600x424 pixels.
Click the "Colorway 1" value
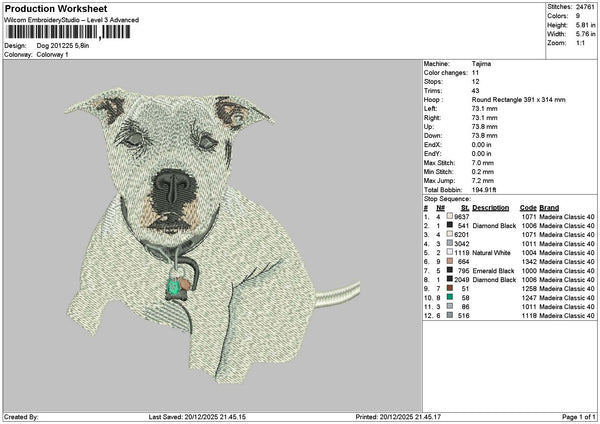point(52,55)
